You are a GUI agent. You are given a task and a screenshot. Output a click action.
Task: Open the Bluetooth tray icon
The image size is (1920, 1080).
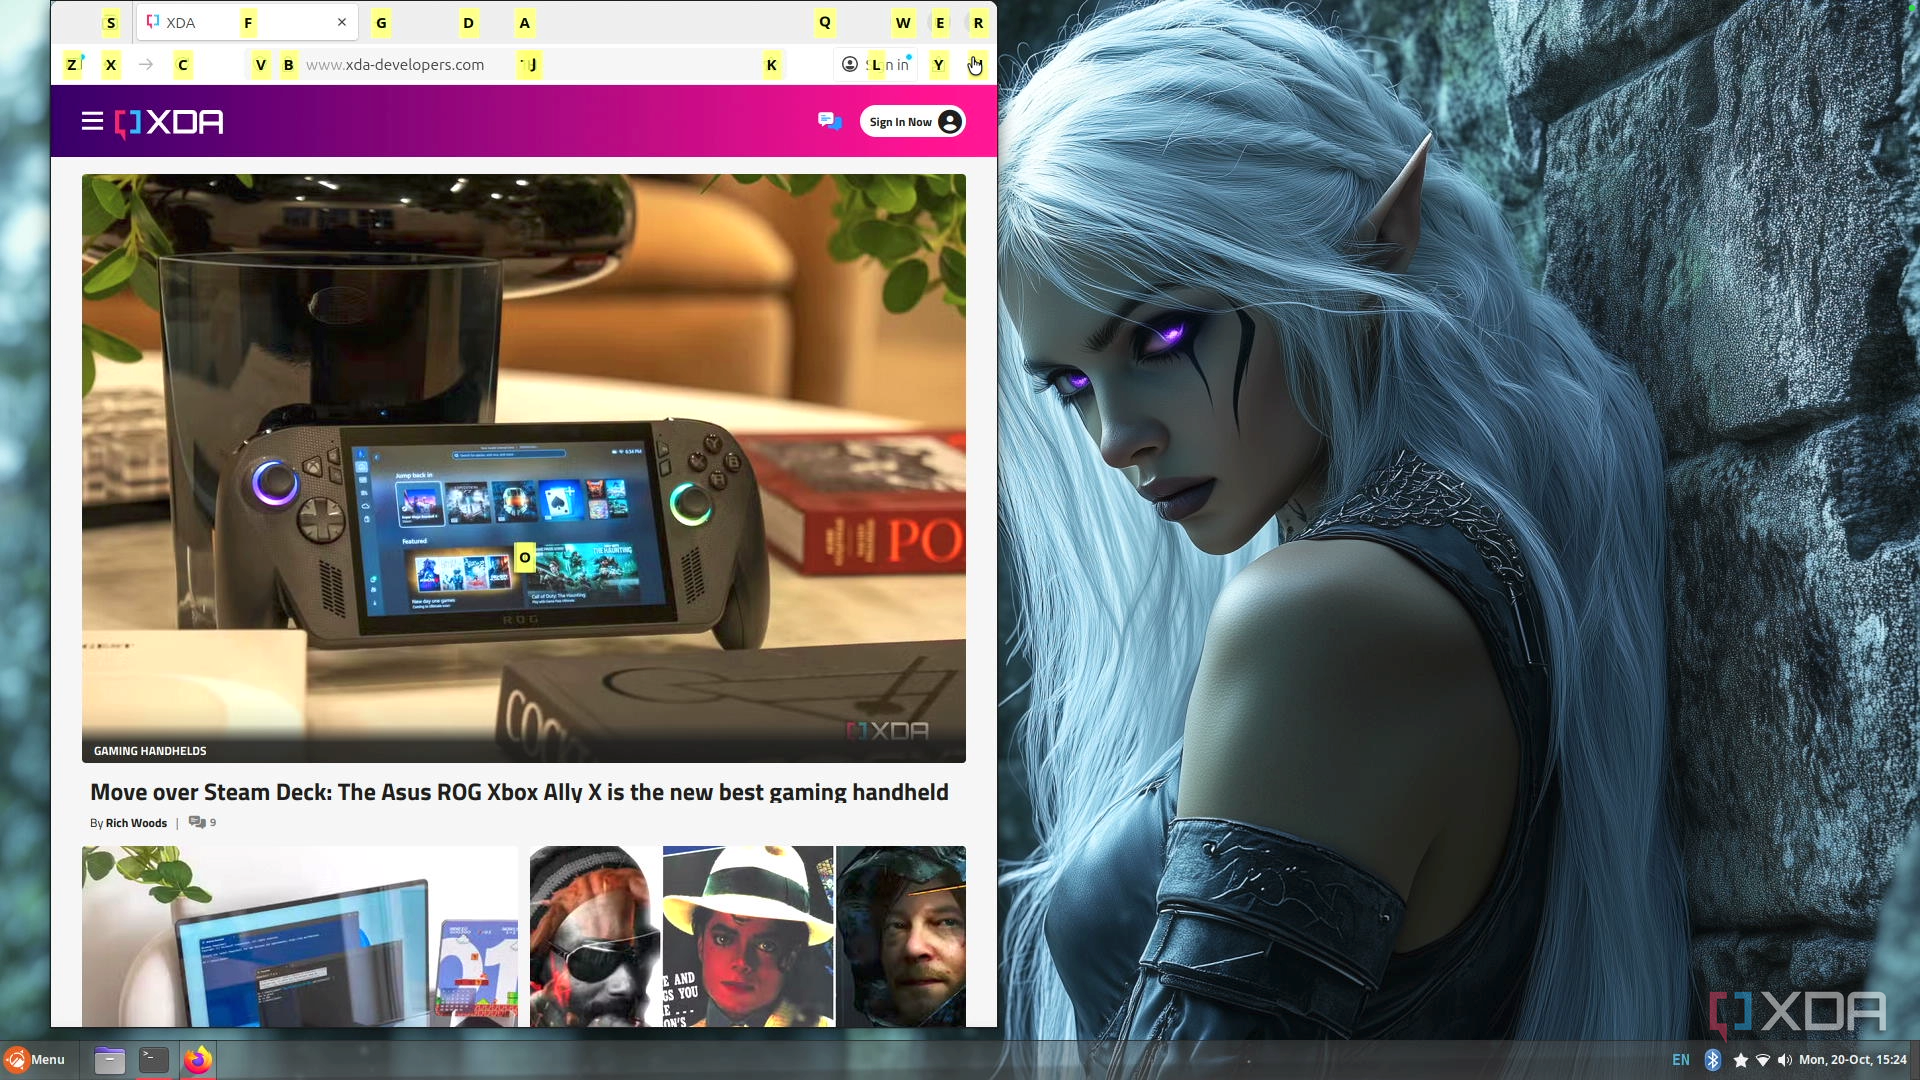[1712, 1060]
